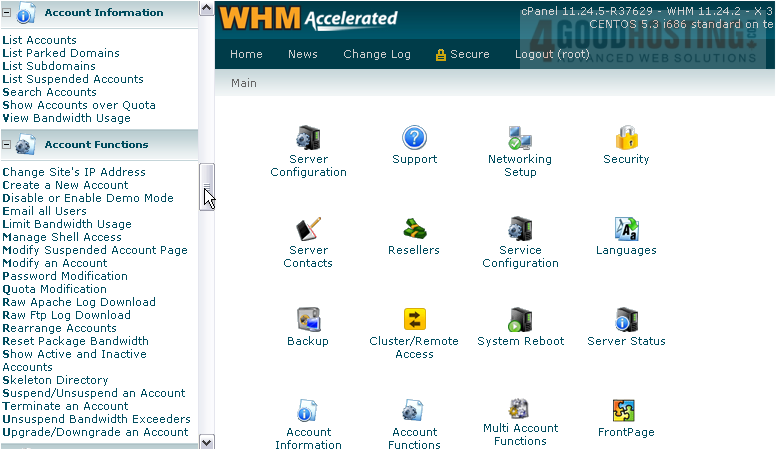The width and height of the screenshot is (776, 450).
Task: Click the Support question mark icon
Action: point(414,138)
